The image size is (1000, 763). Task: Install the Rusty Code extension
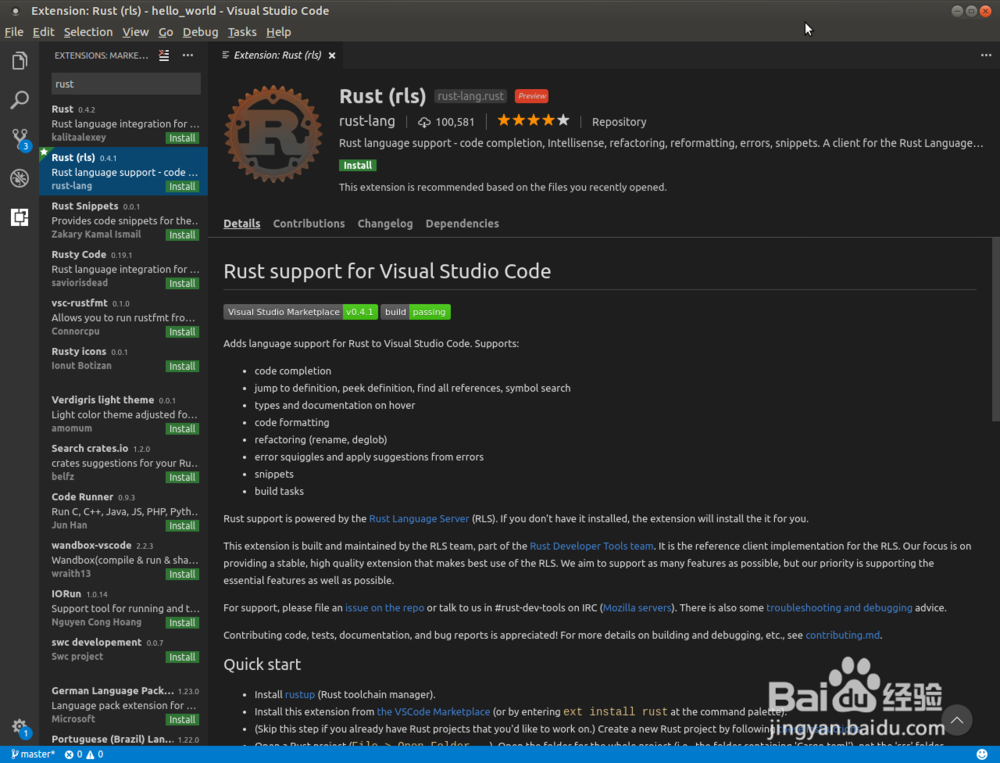point(182,283)
